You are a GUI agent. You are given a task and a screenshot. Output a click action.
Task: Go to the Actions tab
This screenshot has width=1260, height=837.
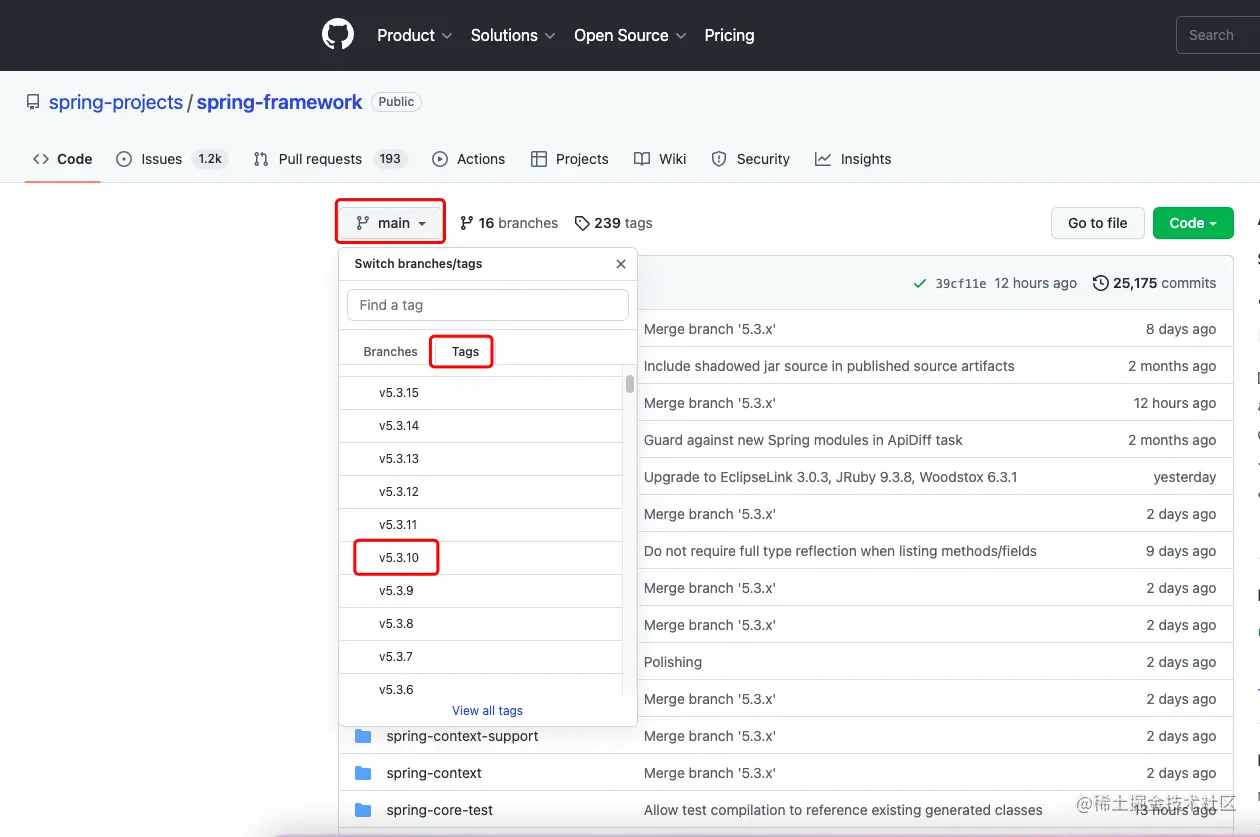coord(468,159)
